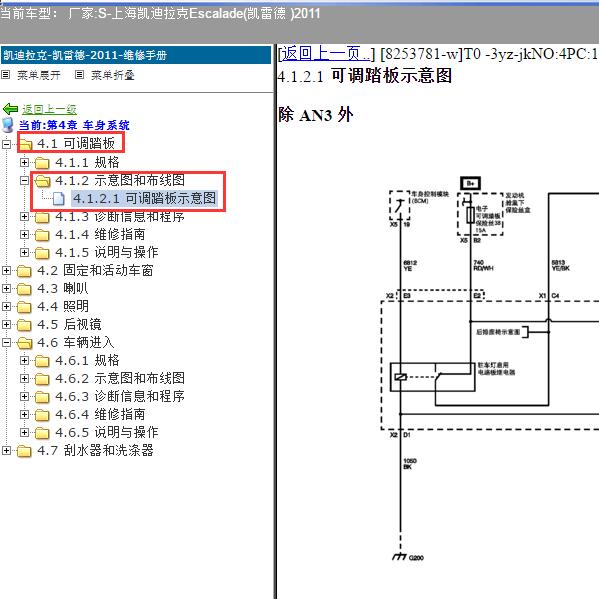Expand the 4.1.1 规格 node

click(x=24, y=162)
